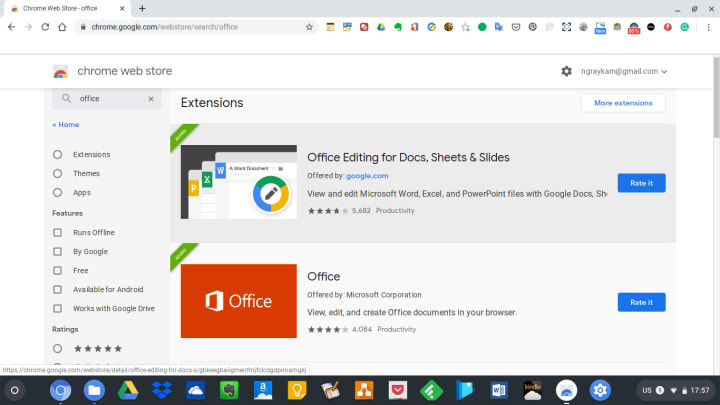Rate the Office Editing for Docs extension

point(641,183)
